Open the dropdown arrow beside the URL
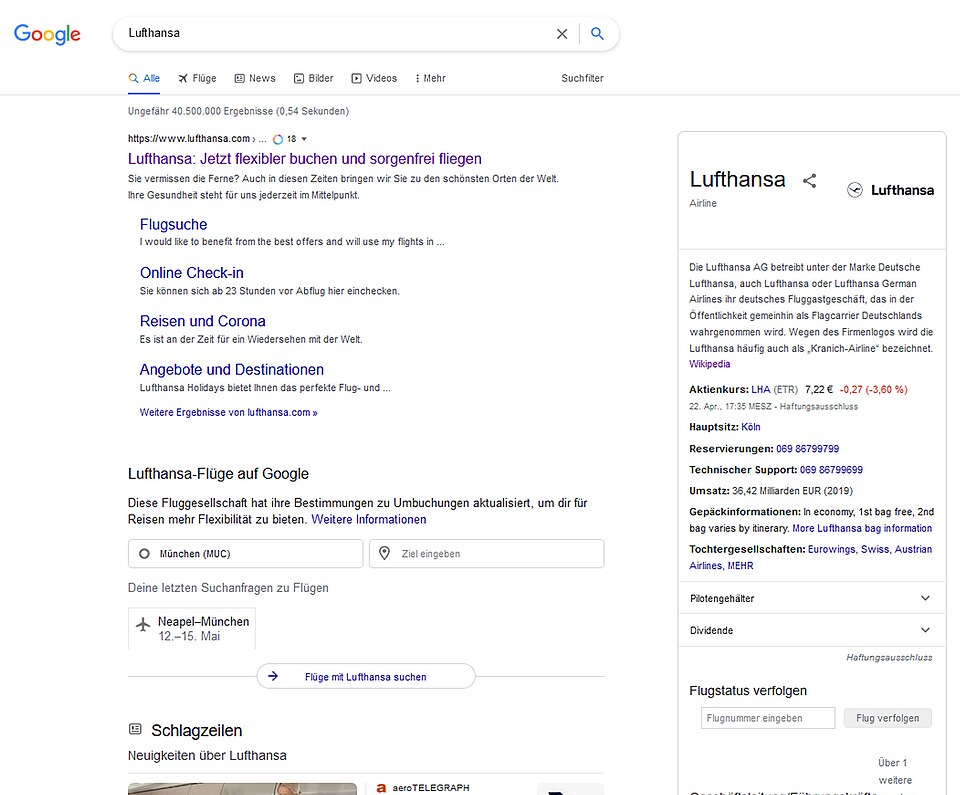The width and height of the screenshot is (960, 795). pos(304,139)
